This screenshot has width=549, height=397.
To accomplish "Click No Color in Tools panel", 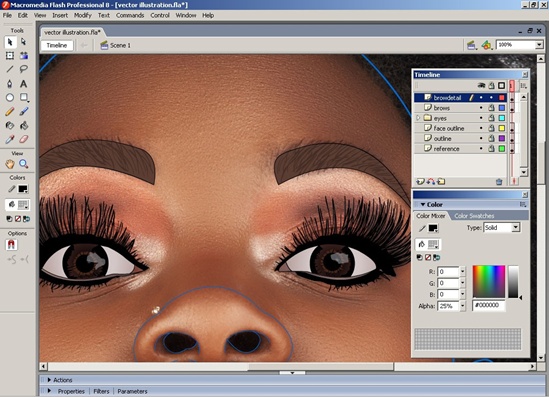I will (x=18, y=219).
